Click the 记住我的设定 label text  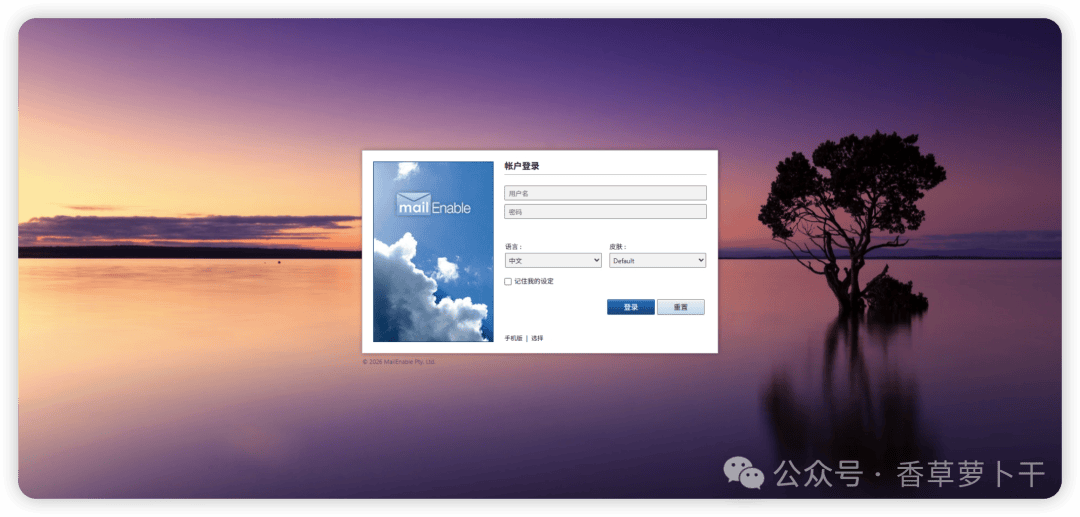534,282
